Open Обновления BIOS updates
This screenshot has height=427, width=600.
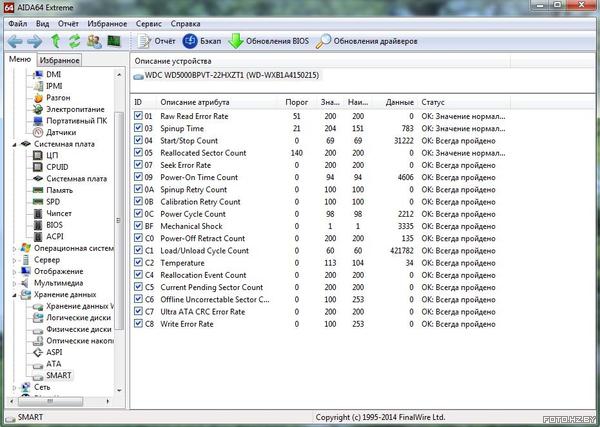coord(269,41)
